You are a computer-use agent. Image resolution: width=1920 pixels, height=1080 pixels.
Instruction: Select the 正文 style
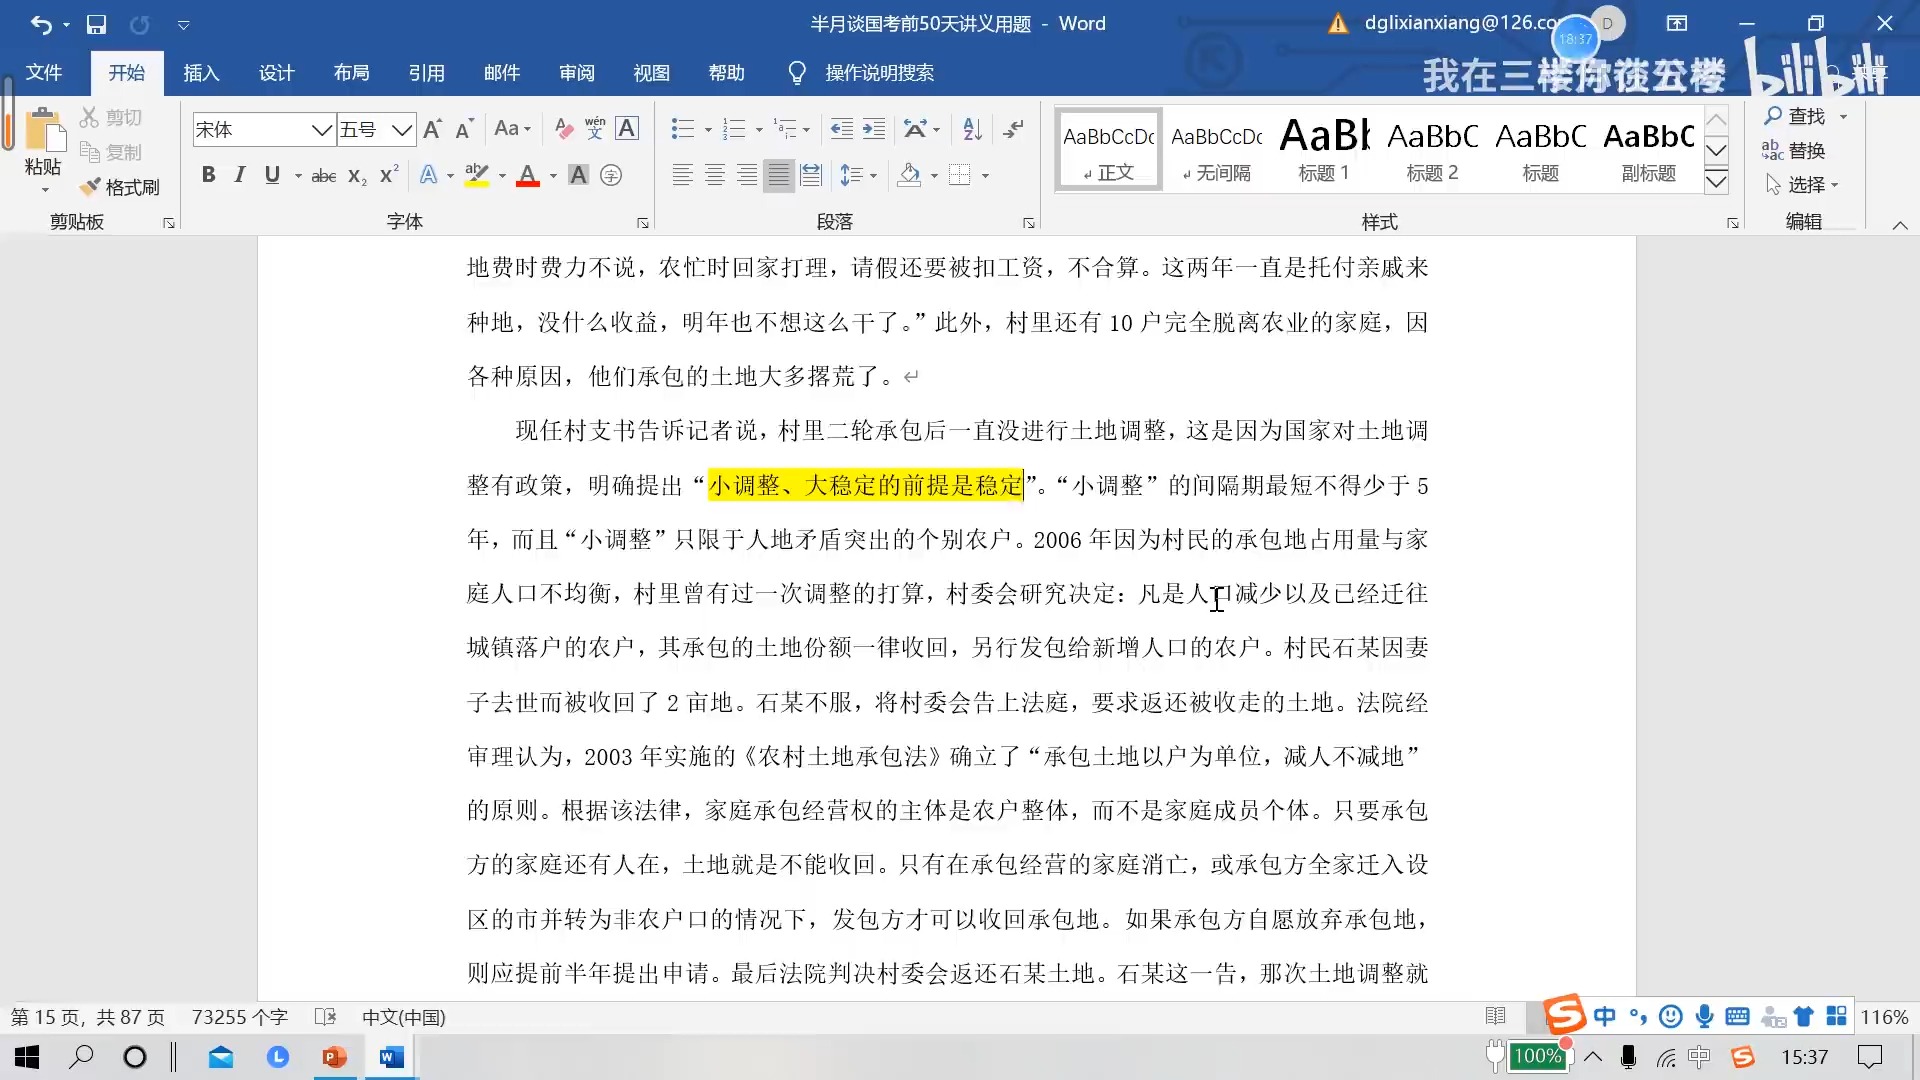pyautogui.click(x=1108, y=150)
